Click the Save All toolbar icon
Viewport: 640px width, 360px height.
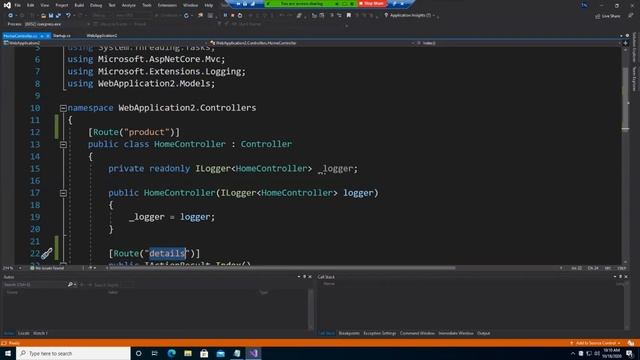(58, 16)
